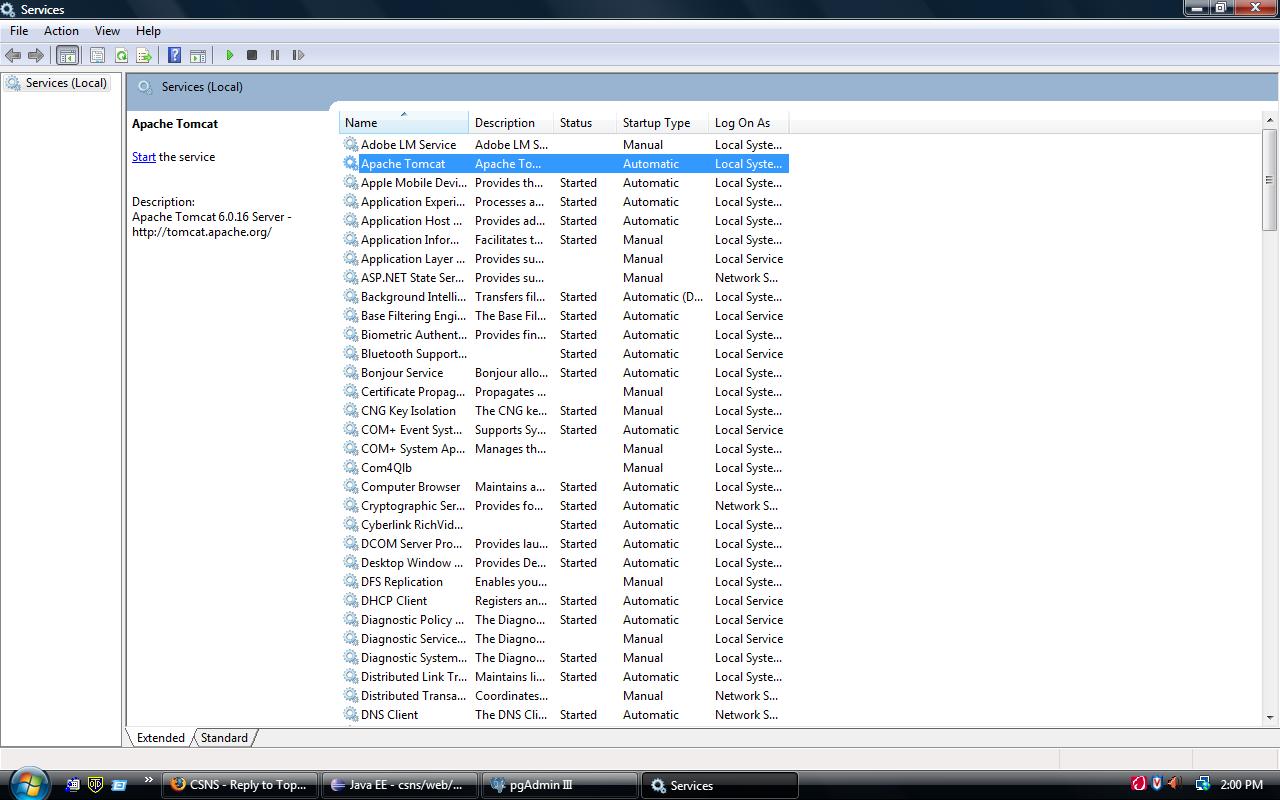Toggle the Show/Hide Action Pane button
The image size is (1280, 800).
198,55
